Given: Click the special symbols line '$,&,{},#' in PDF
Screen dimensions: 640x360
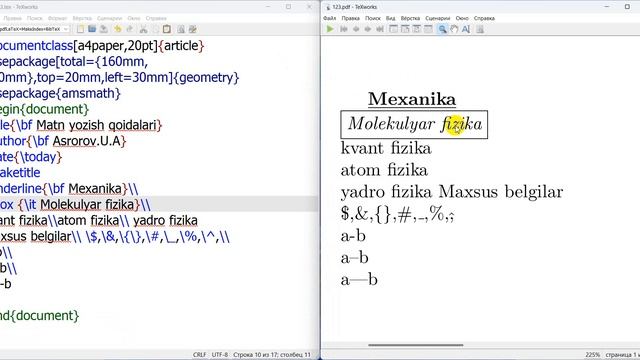Looking at the screenshot, I should pyautogui.click(x=398, y=214).
